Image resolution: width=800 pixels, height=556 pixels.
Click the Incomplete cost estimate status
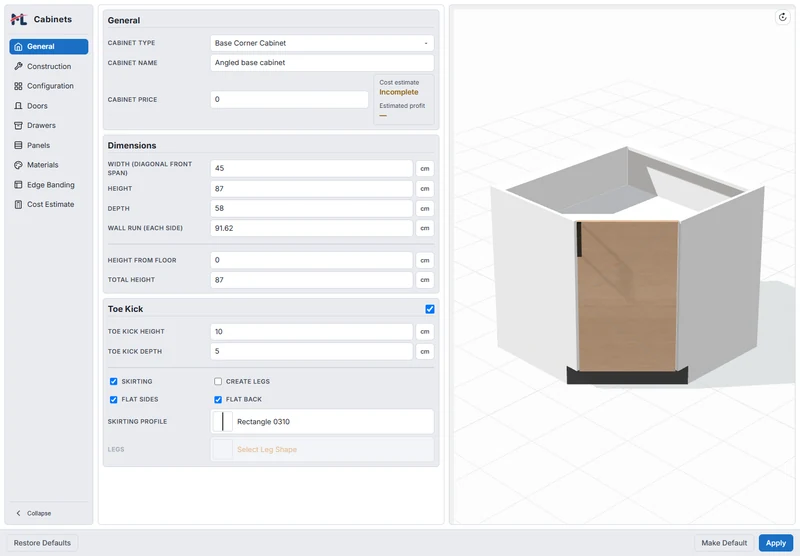[x=398, y=92]
